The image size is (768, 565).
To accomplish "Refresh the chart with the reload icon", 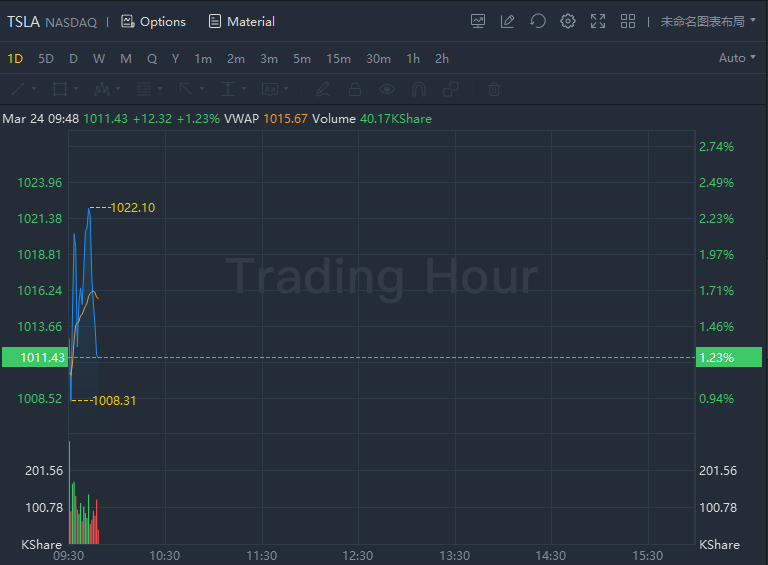I will click(x=538, y=21).
